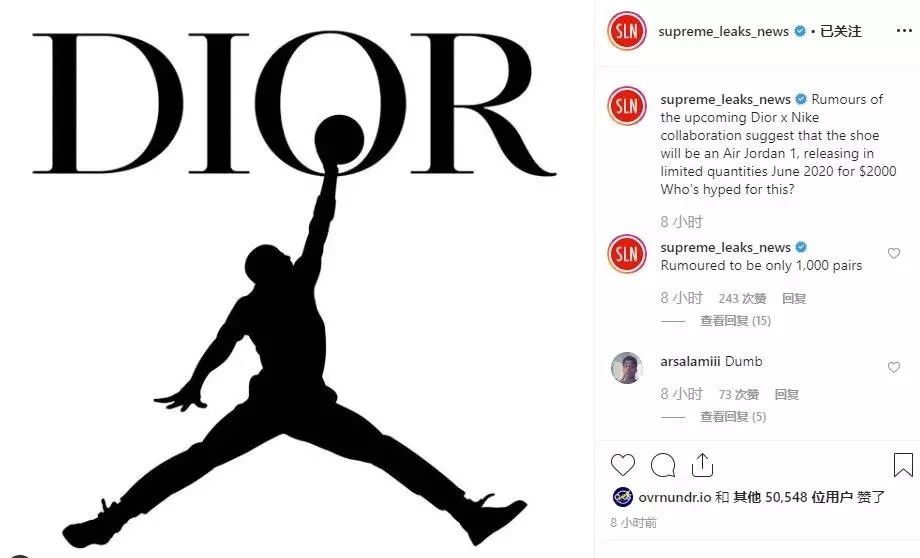
Task: Open comment bubble icon under post
Action: [x=663, y=465]
